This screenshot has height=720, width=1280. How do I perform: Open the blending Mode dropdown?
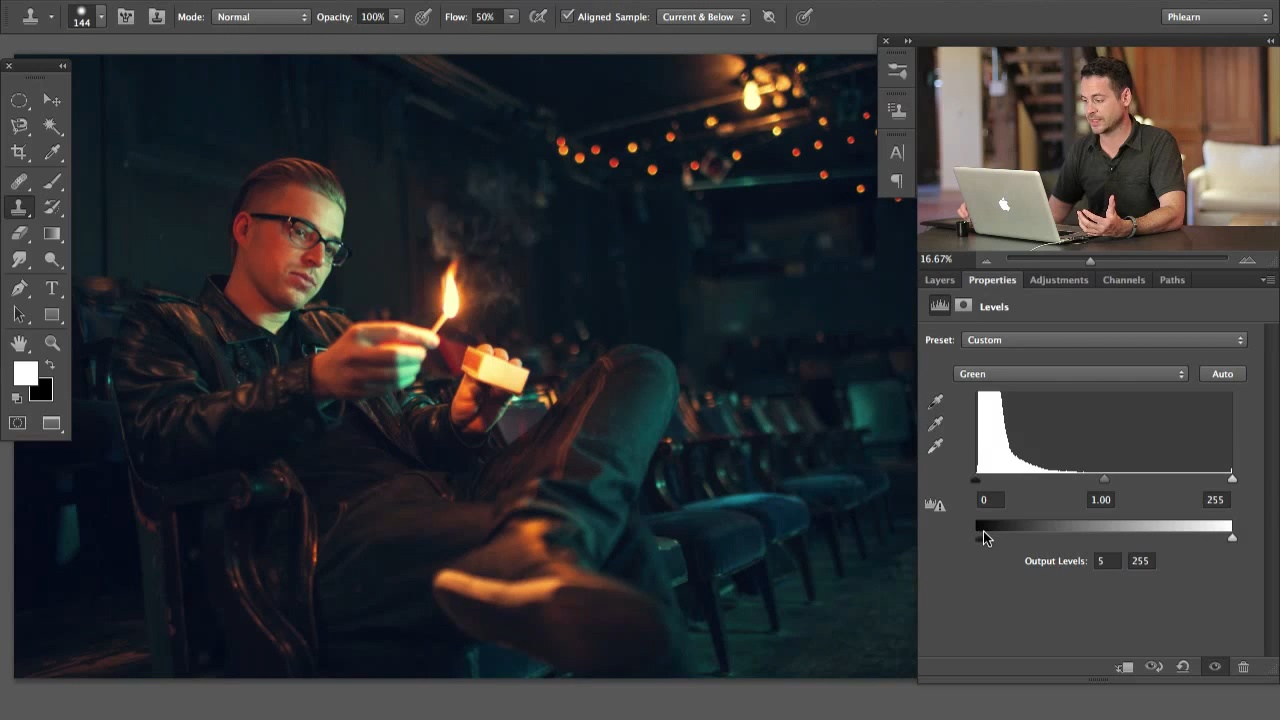(262, 17)
